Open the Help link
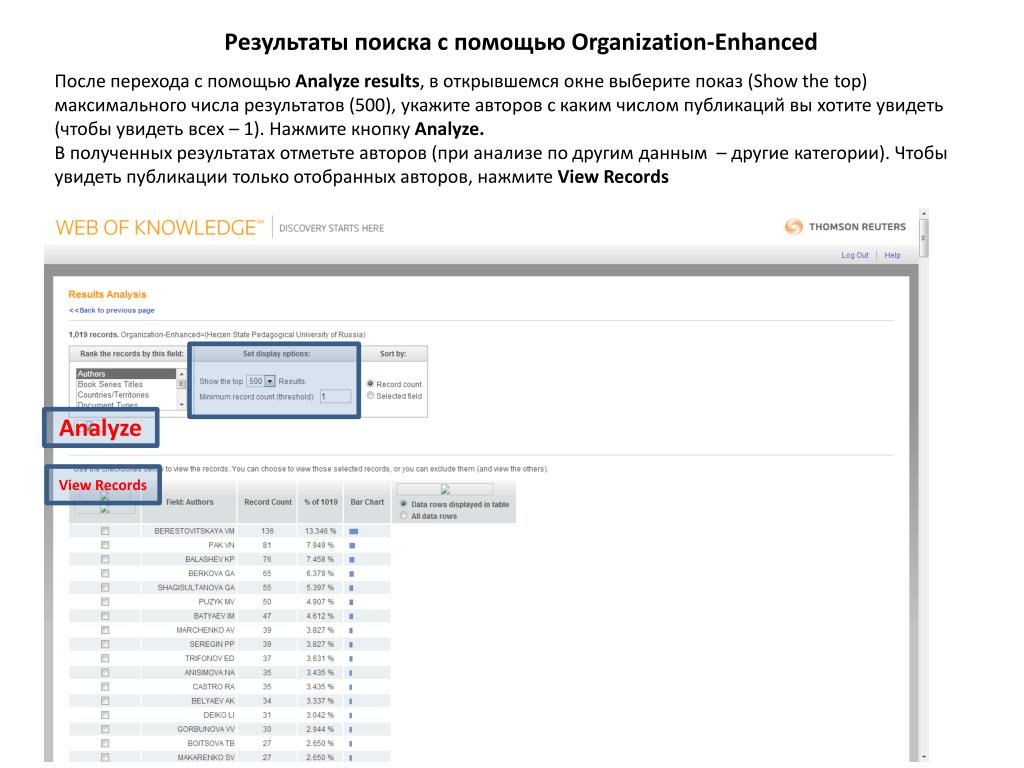The image size is (1024, 768). coord(892,255)
